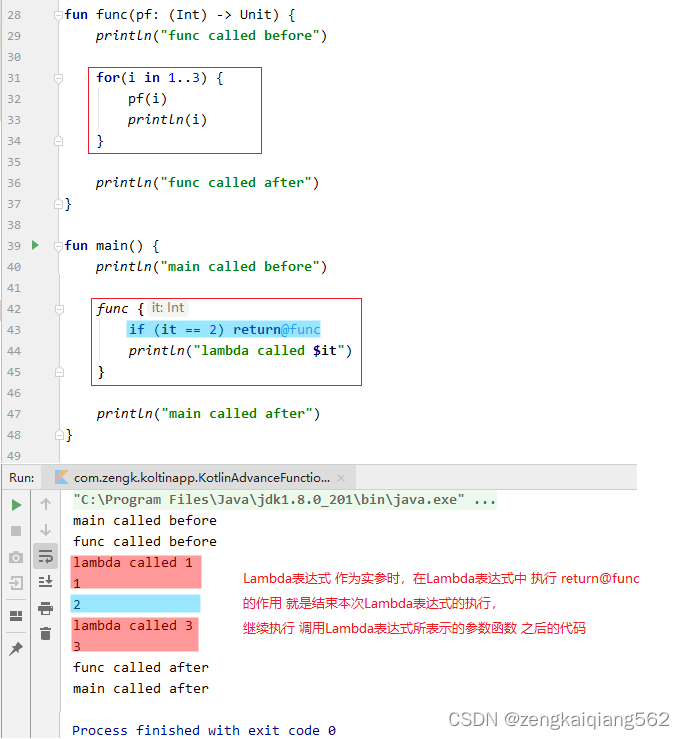Click the exit/restore layout icon in Run panel

tap(16, 583)
